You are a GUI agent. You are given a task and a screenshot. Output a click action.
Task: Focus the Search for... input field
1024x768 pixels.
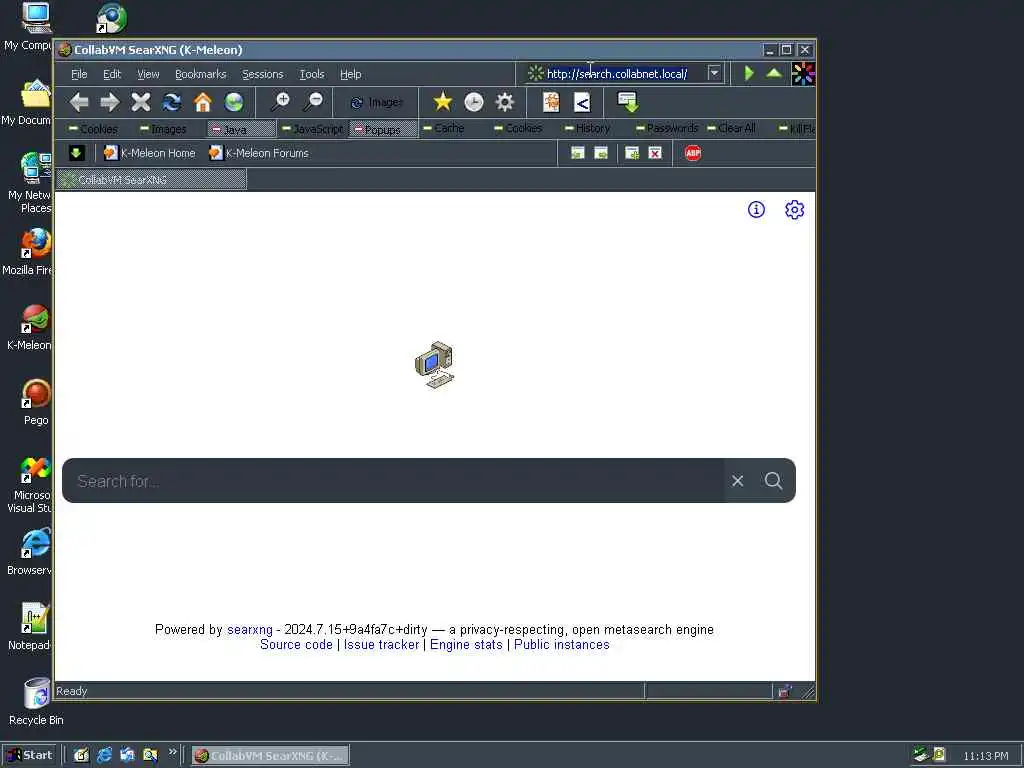[393, 481]
